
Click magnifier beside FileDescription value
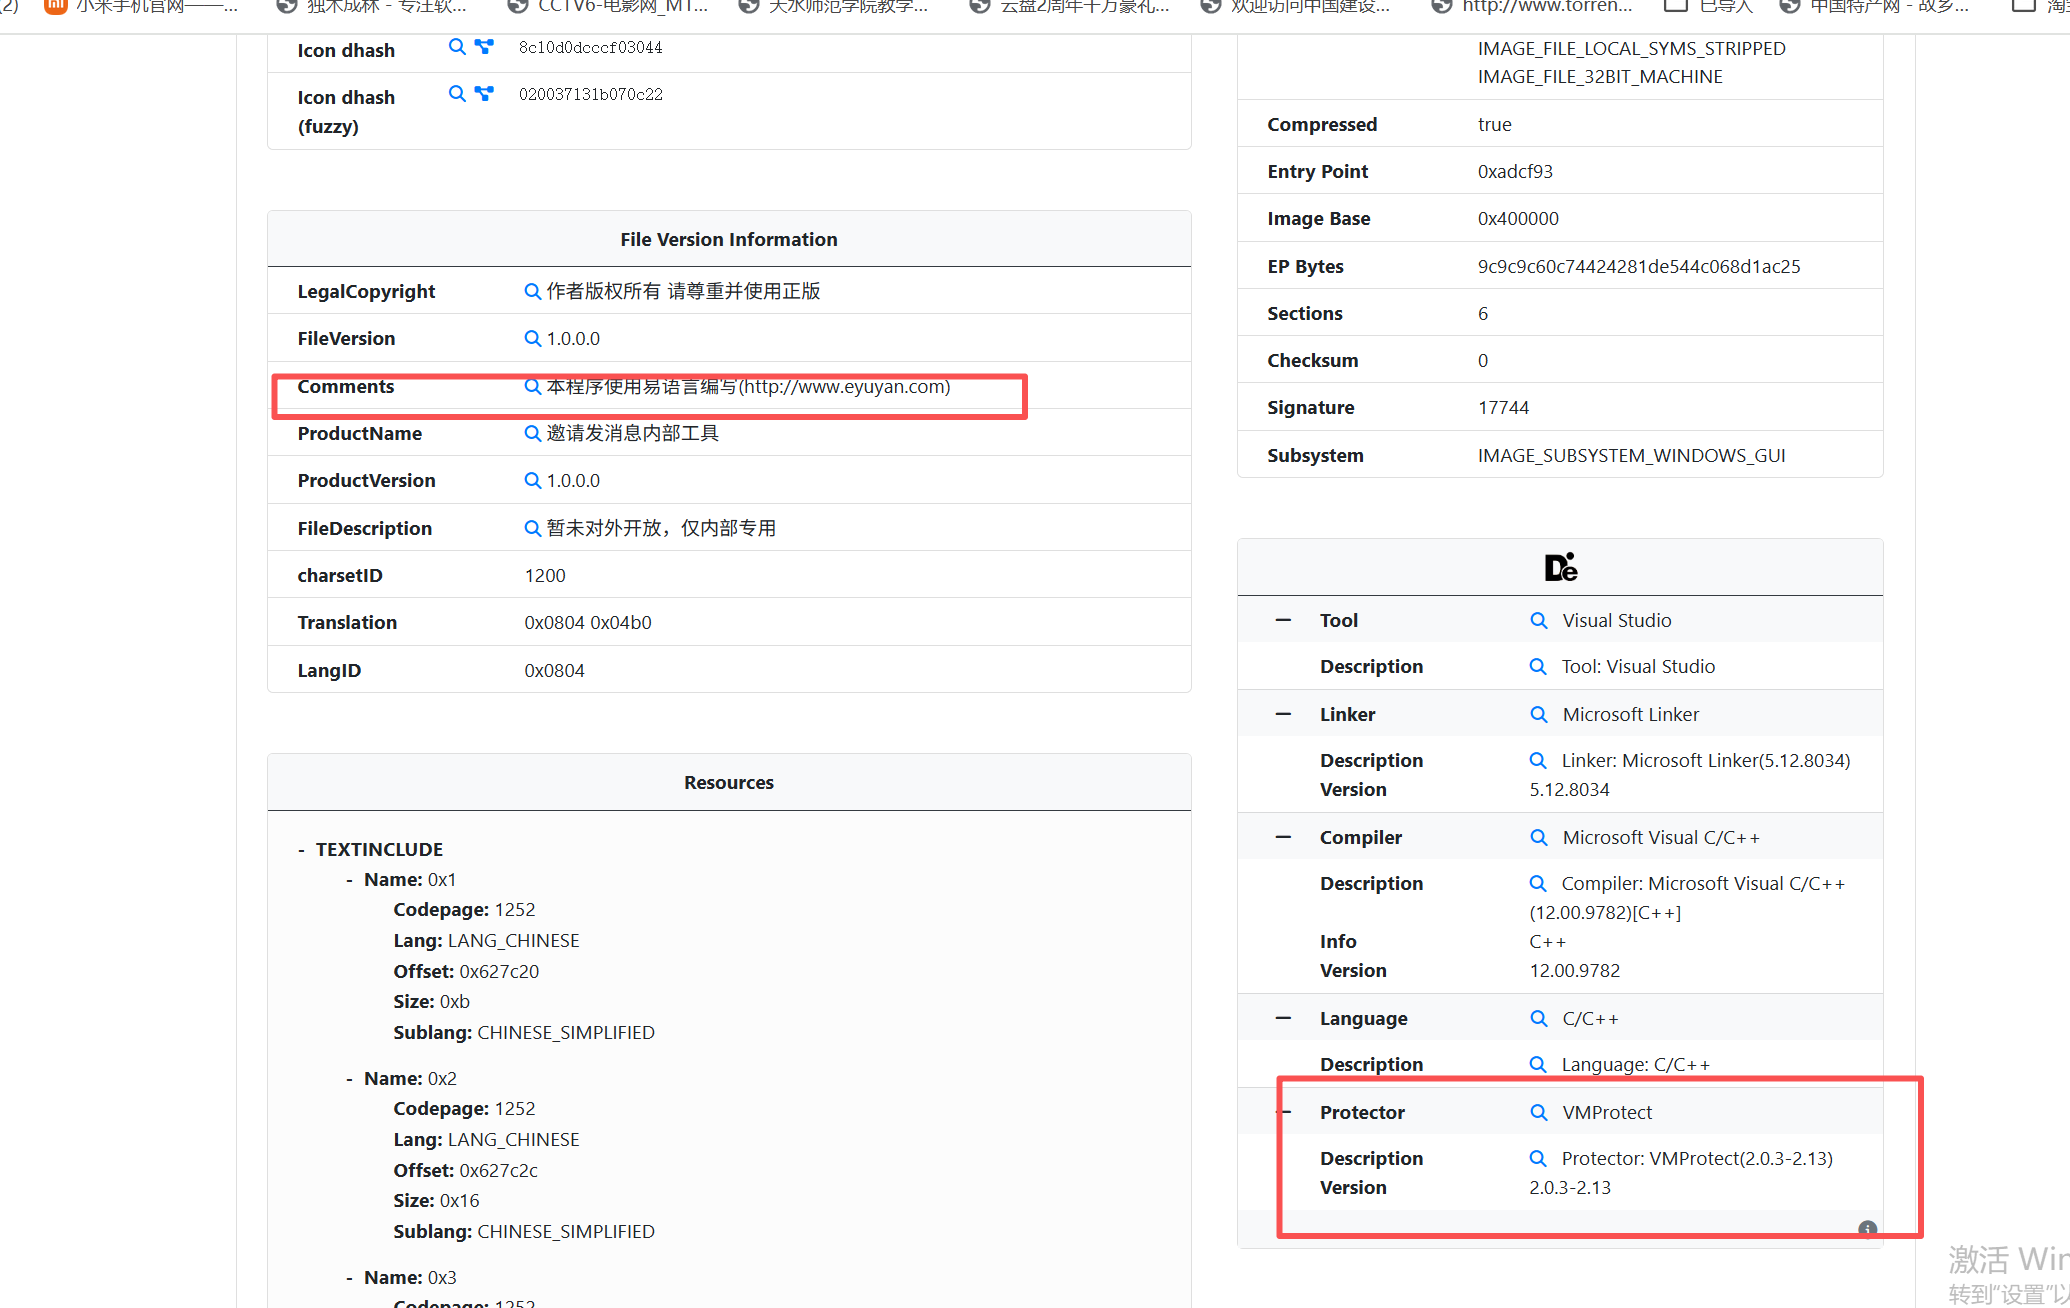coord(532,528)
